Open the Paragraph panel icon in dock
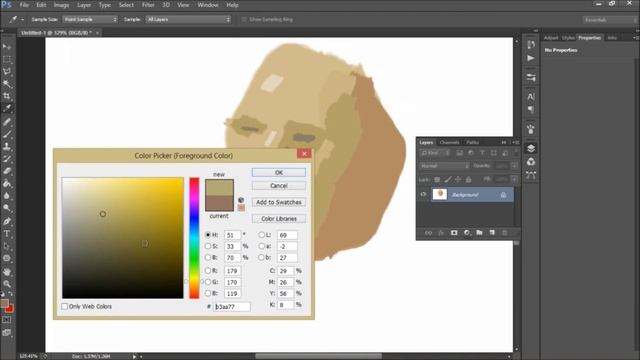 point(531,109)
